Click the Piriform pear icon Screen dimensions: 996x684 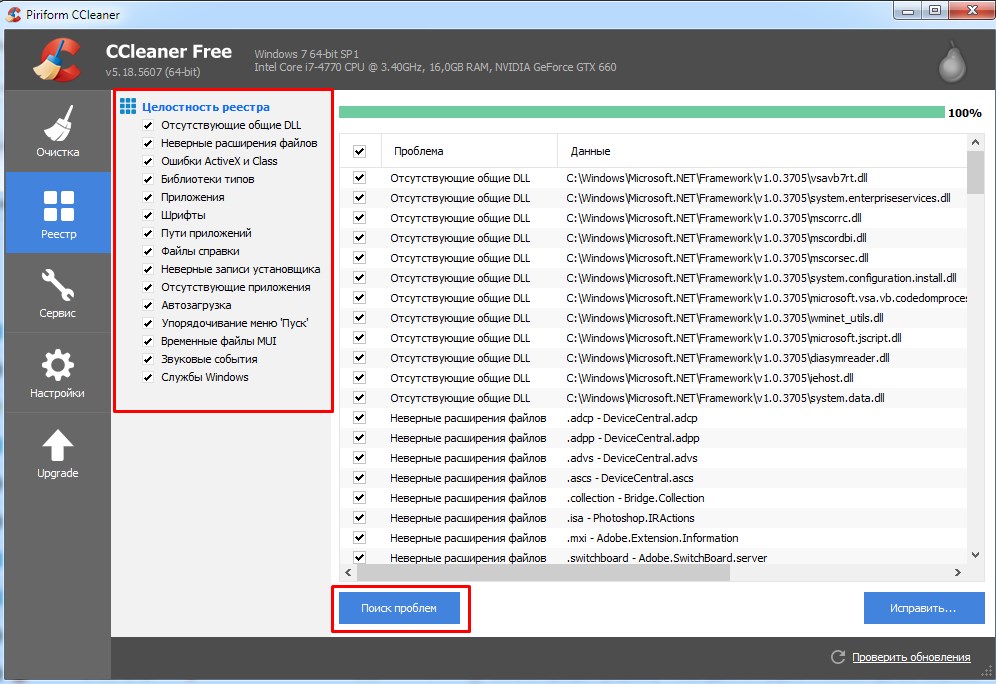click(x=952, y=61)
